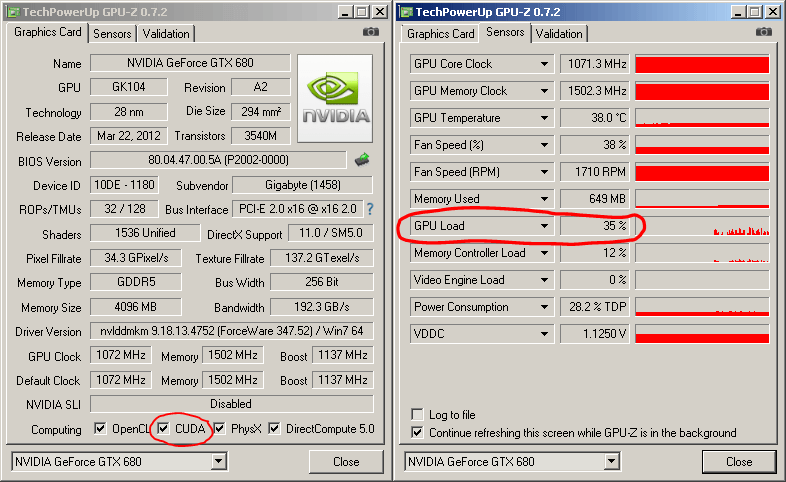The width and height of the screenshot is (786, 482).
Task: Click Close button in left window
Action: point(346,461)
